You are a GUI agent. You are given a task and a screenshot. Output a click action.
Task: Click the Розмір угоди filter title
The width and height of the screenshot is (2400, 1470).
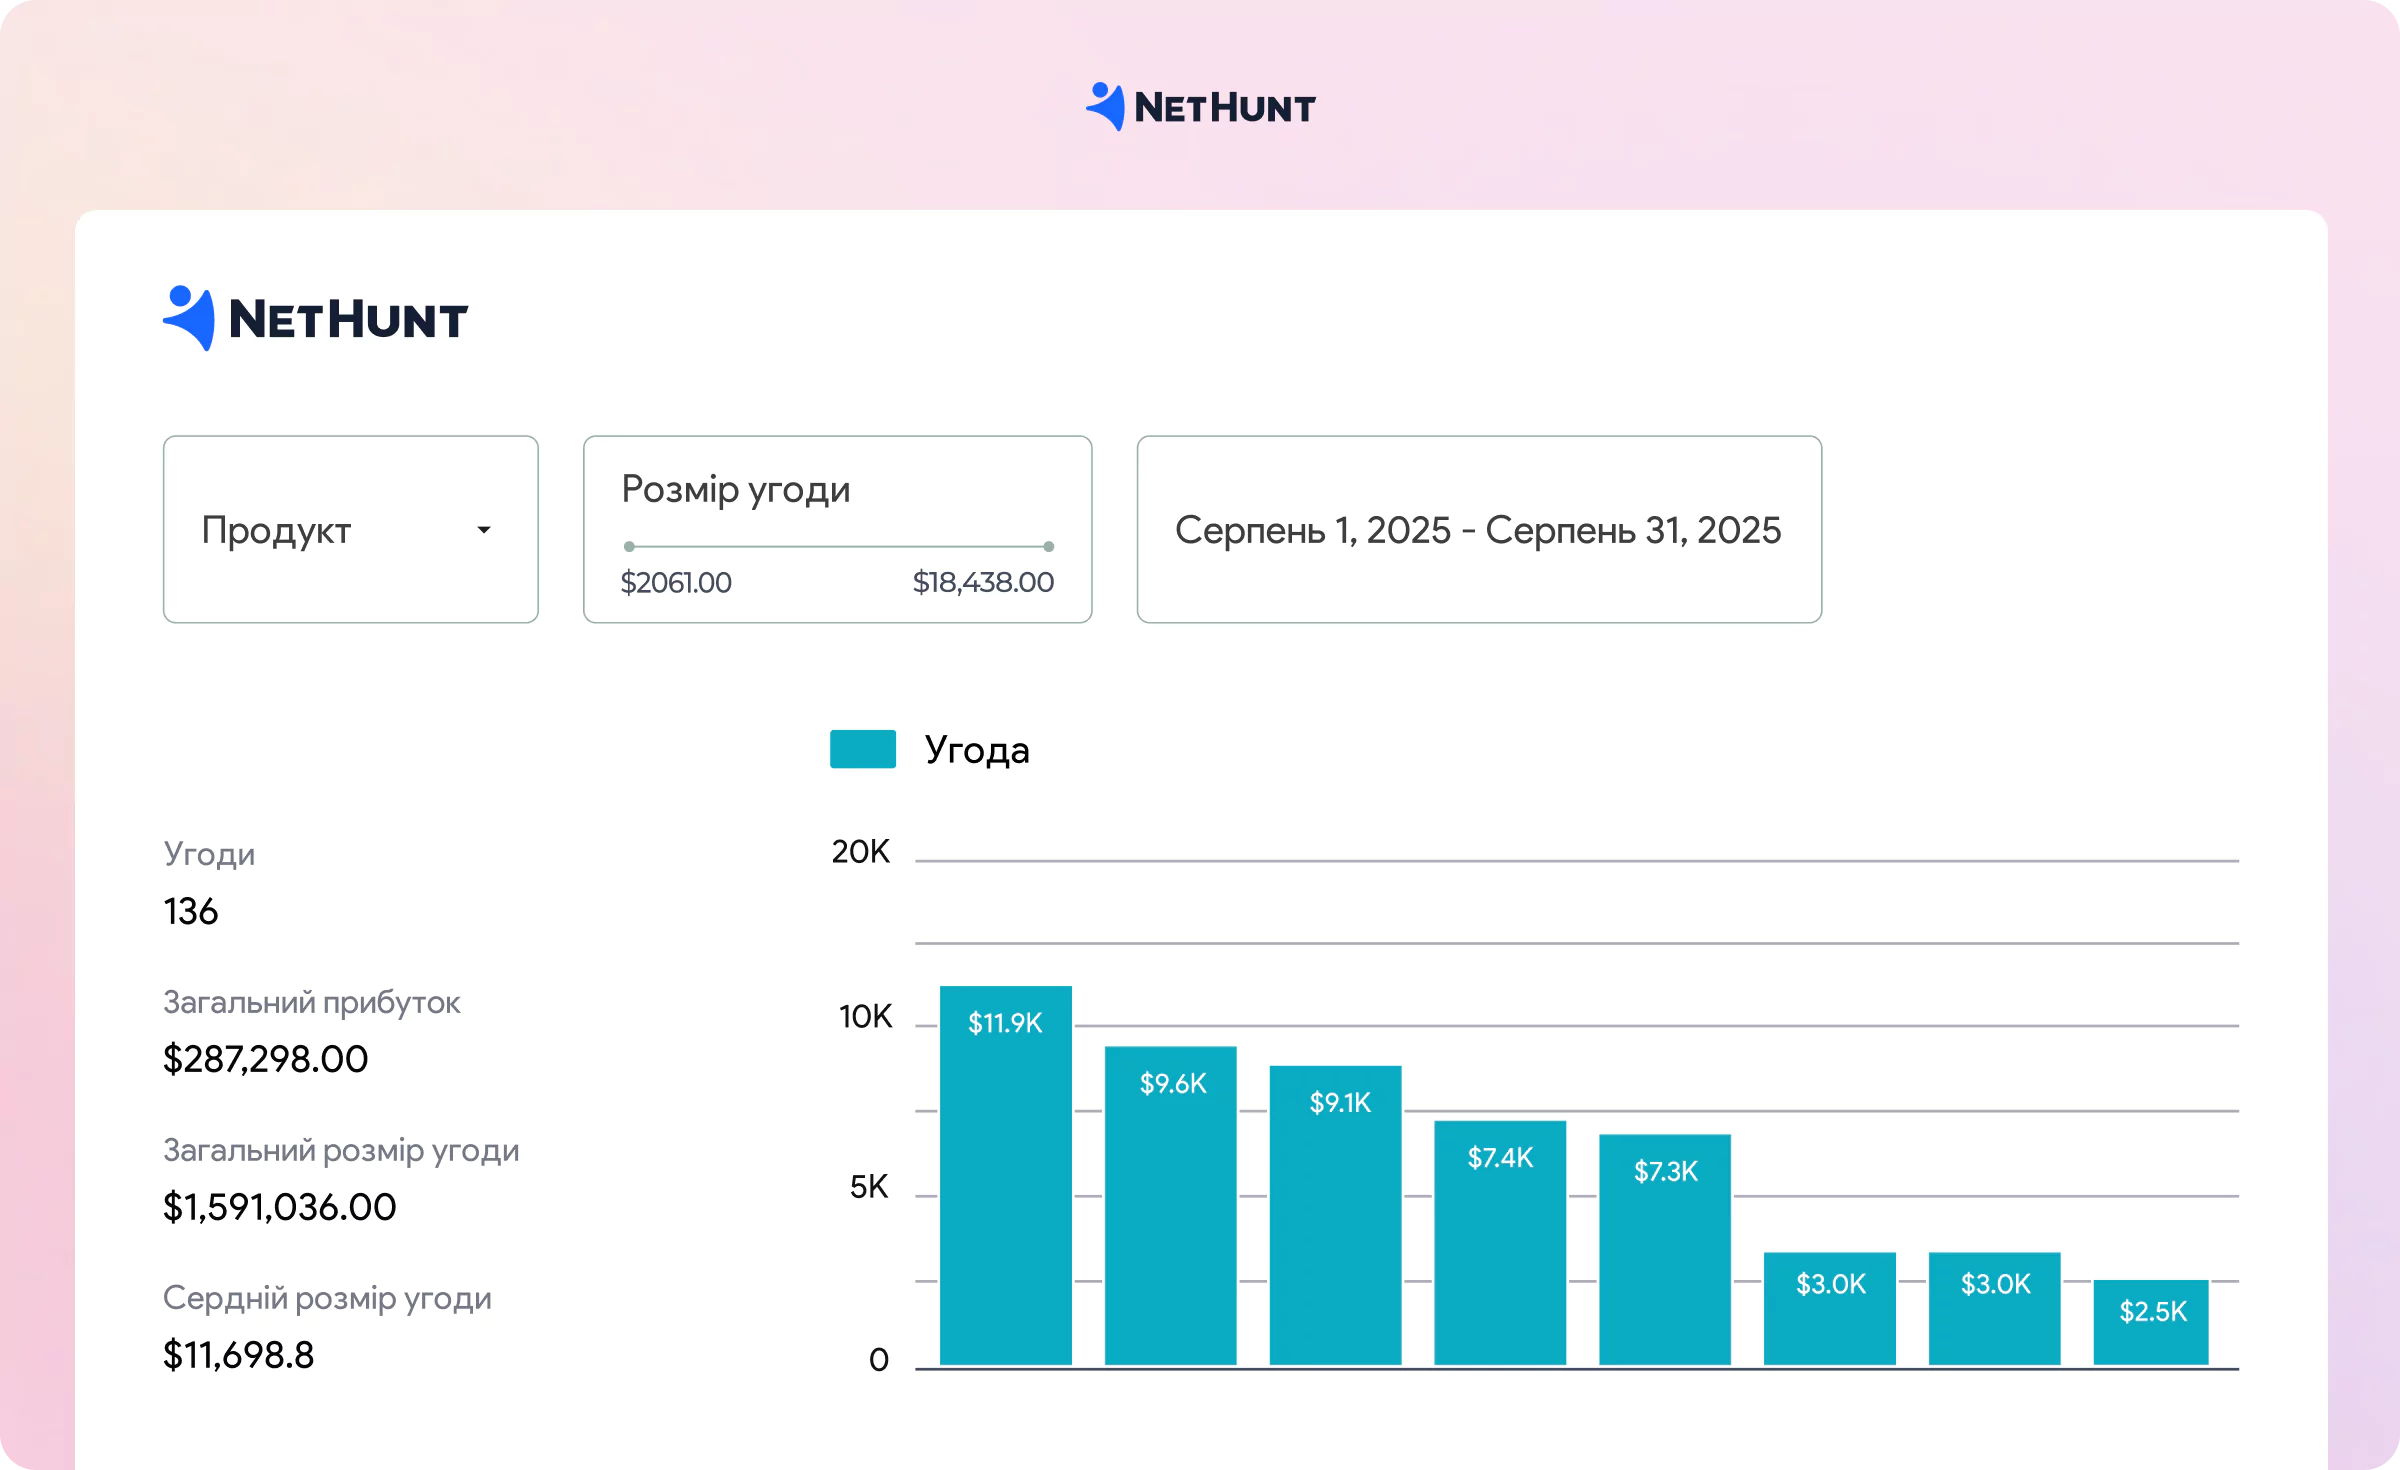coord(735,489)
